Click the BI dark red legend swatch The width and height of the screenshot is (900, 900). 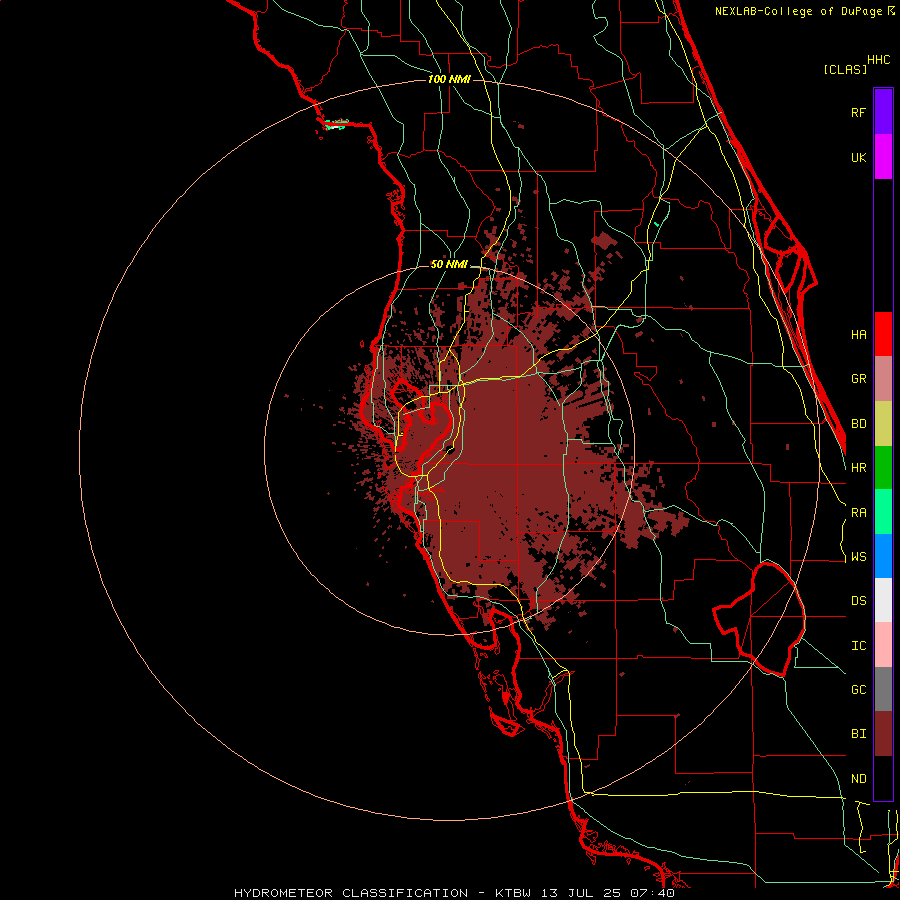pos(883,734)
